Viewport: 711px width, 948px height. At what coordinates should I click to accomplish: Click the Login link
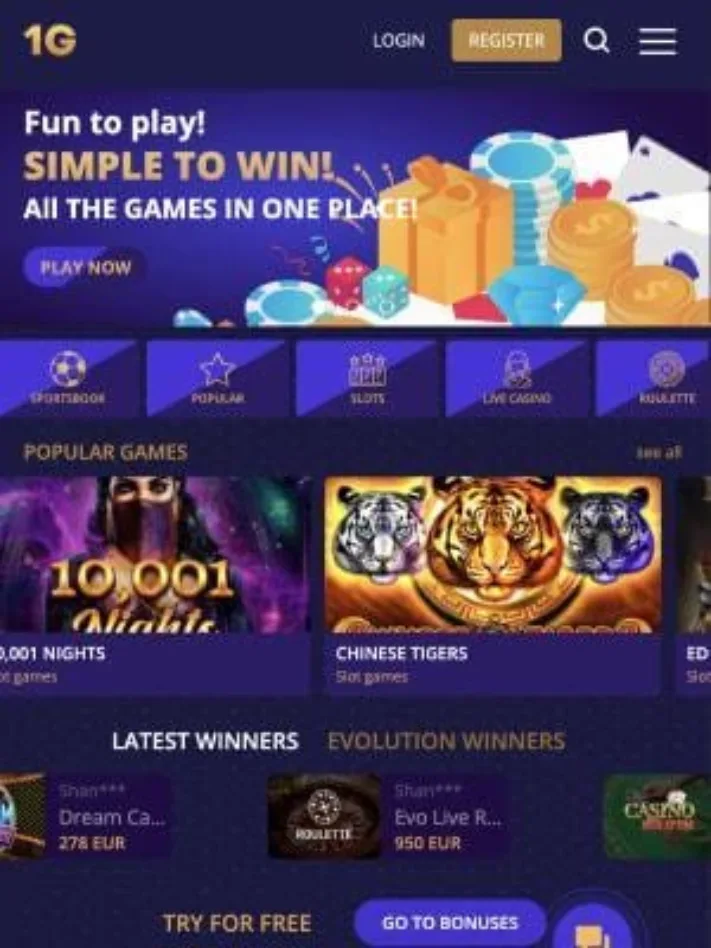(x=398, y=41)
